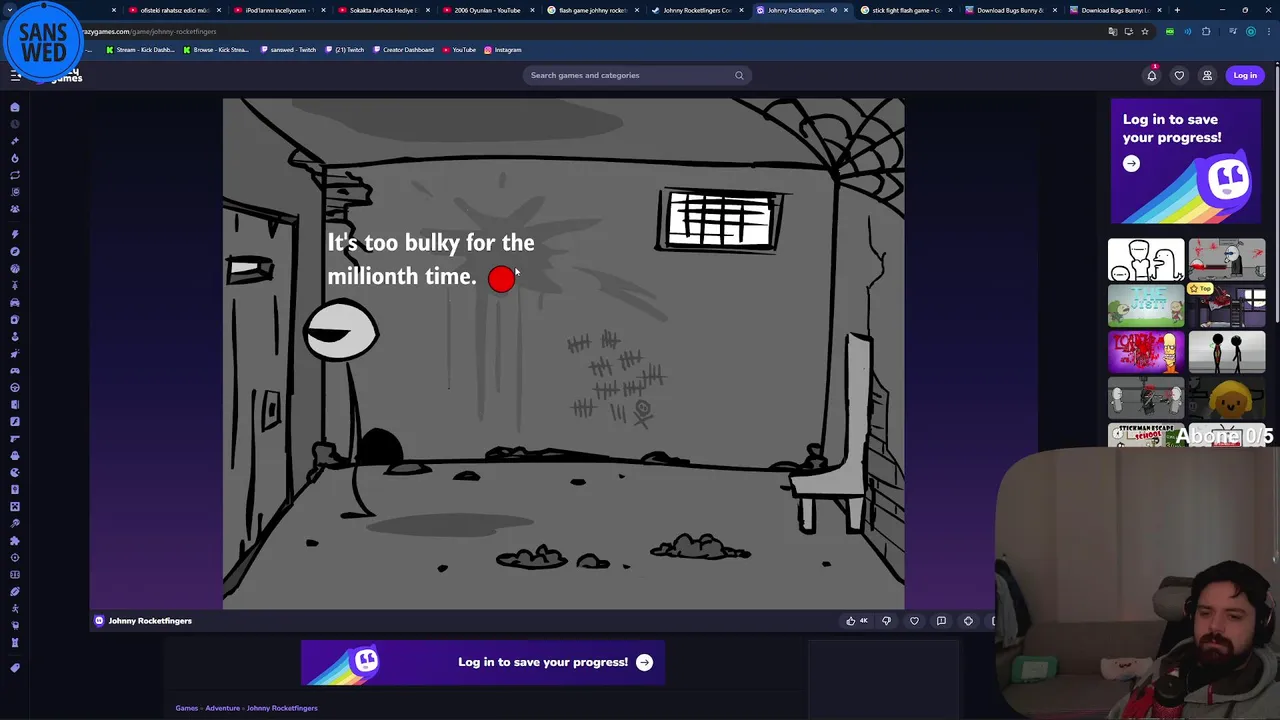Click 'Johnny Rocketfingers' breadcrumb link

(x=282, y=708)
